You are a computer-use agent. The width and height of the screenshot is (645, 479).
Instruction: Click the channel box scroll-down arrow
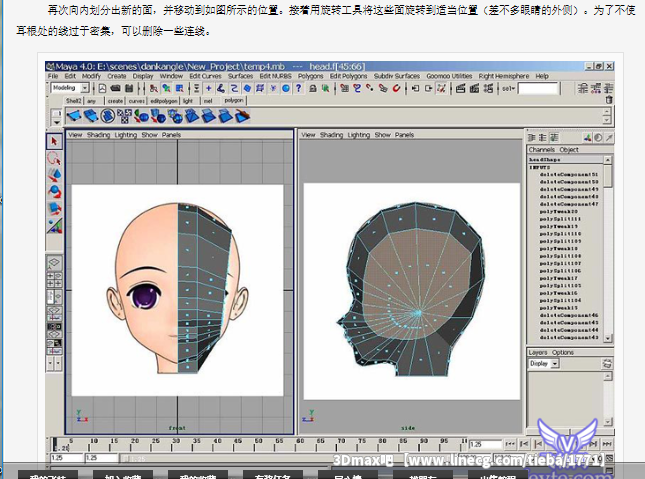point(608,338)
